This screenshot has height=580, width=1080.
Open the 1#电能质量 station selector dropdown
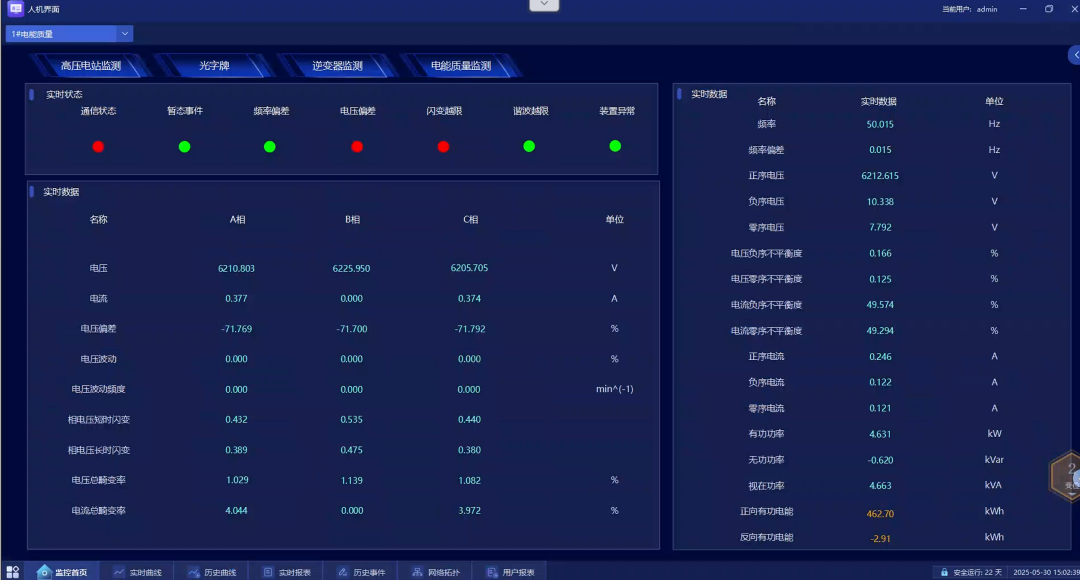pyautogui.click(x=68, y=32)
